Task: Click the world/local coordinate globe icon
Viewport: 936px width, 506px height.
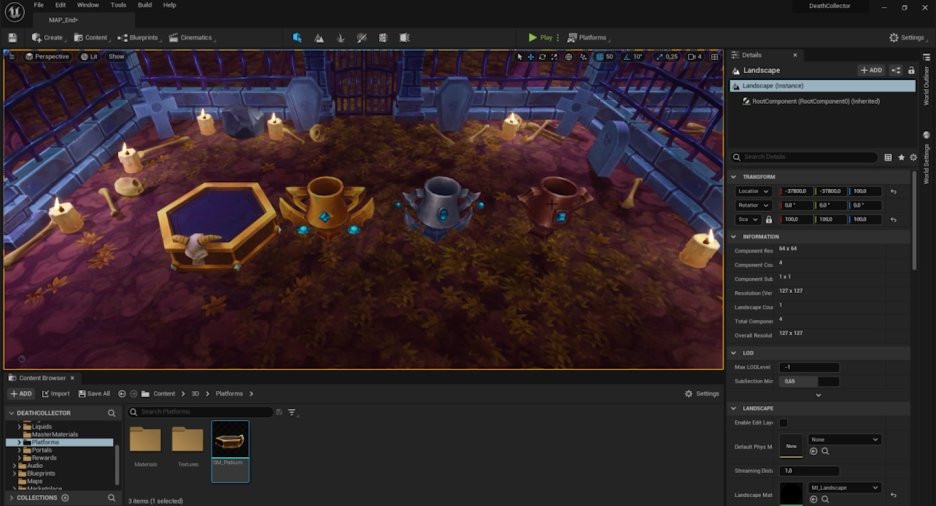Action: pos(568,57)
